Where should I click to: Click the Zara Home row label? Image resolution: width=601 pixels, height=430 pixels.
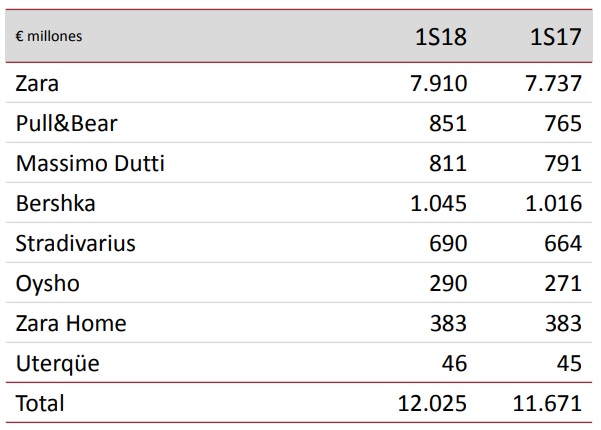coord(70,324)
